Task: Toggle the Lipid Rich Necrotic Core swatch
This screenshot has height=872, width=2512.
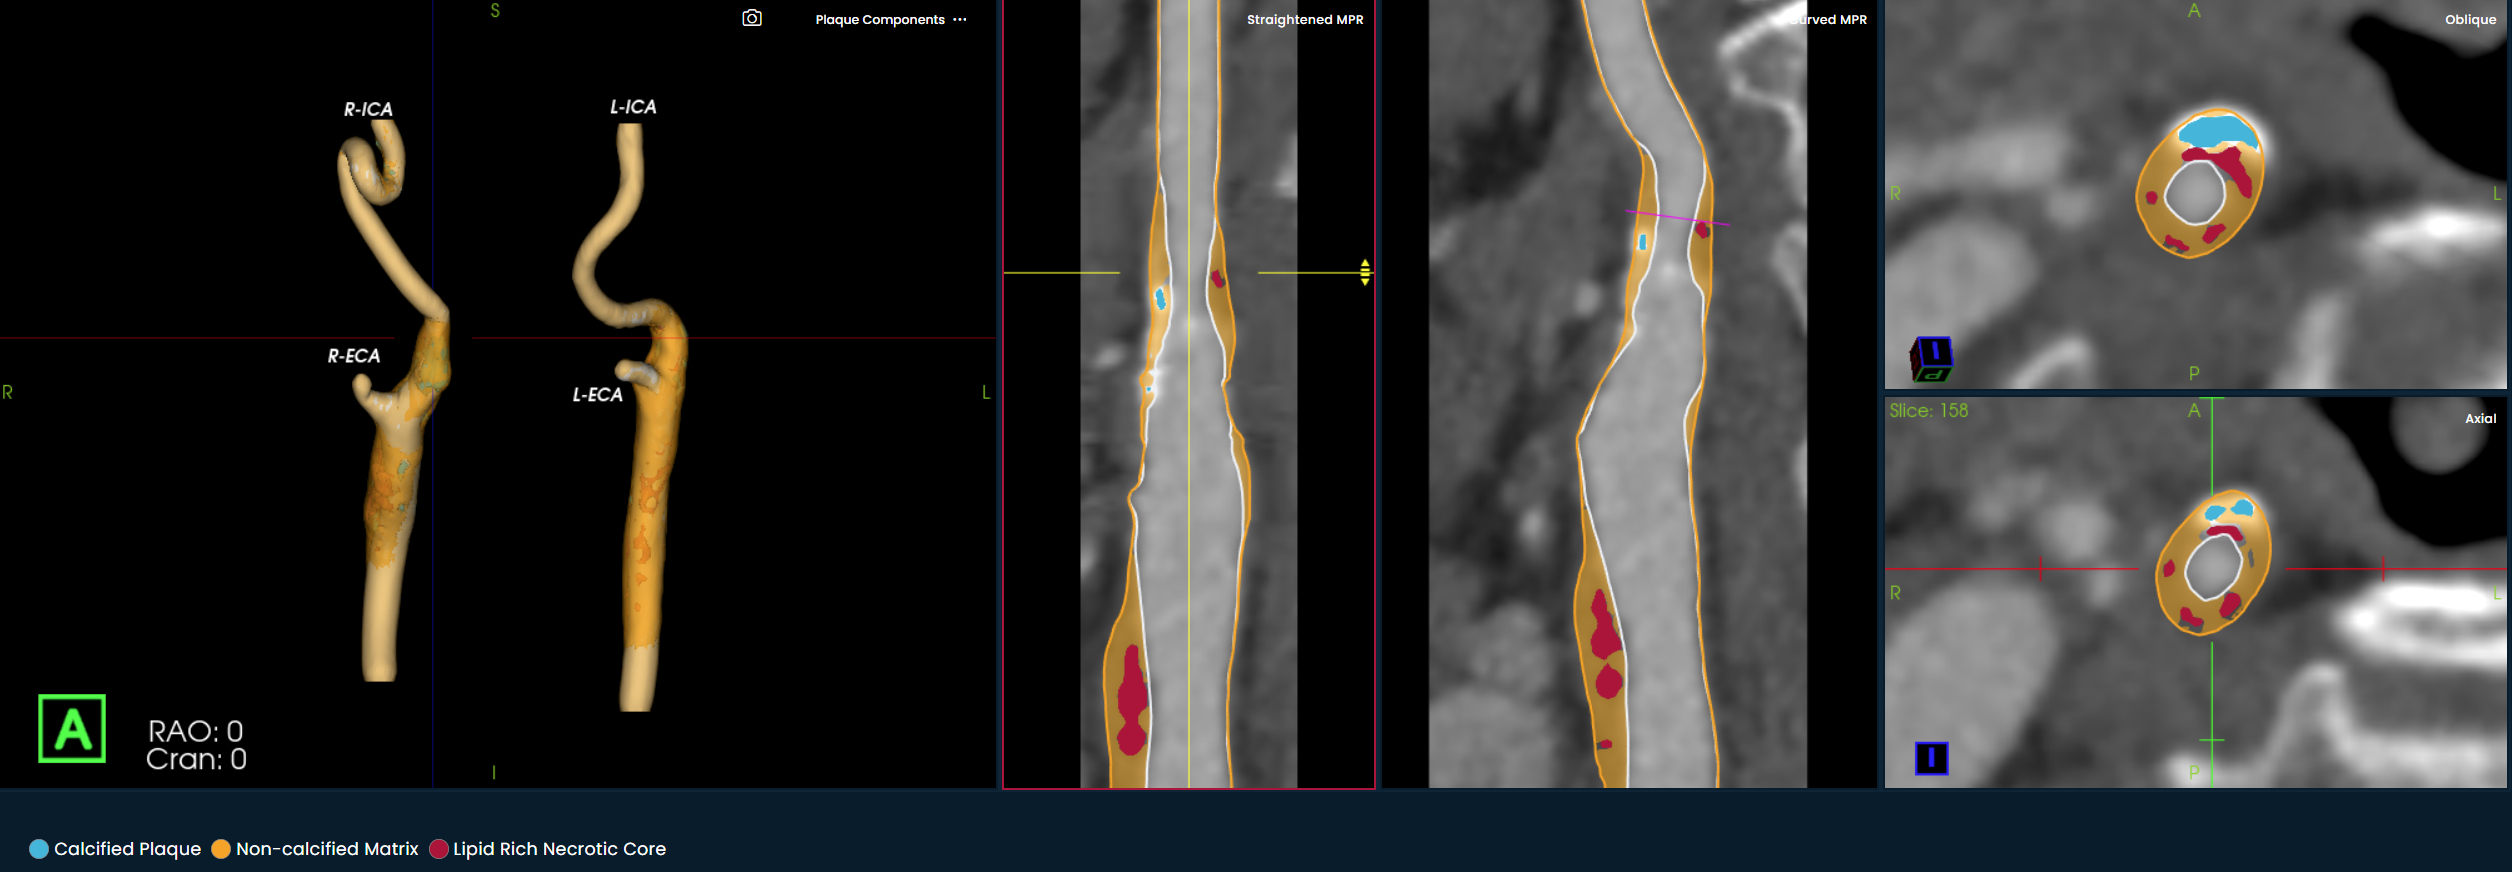Action: 438,849
